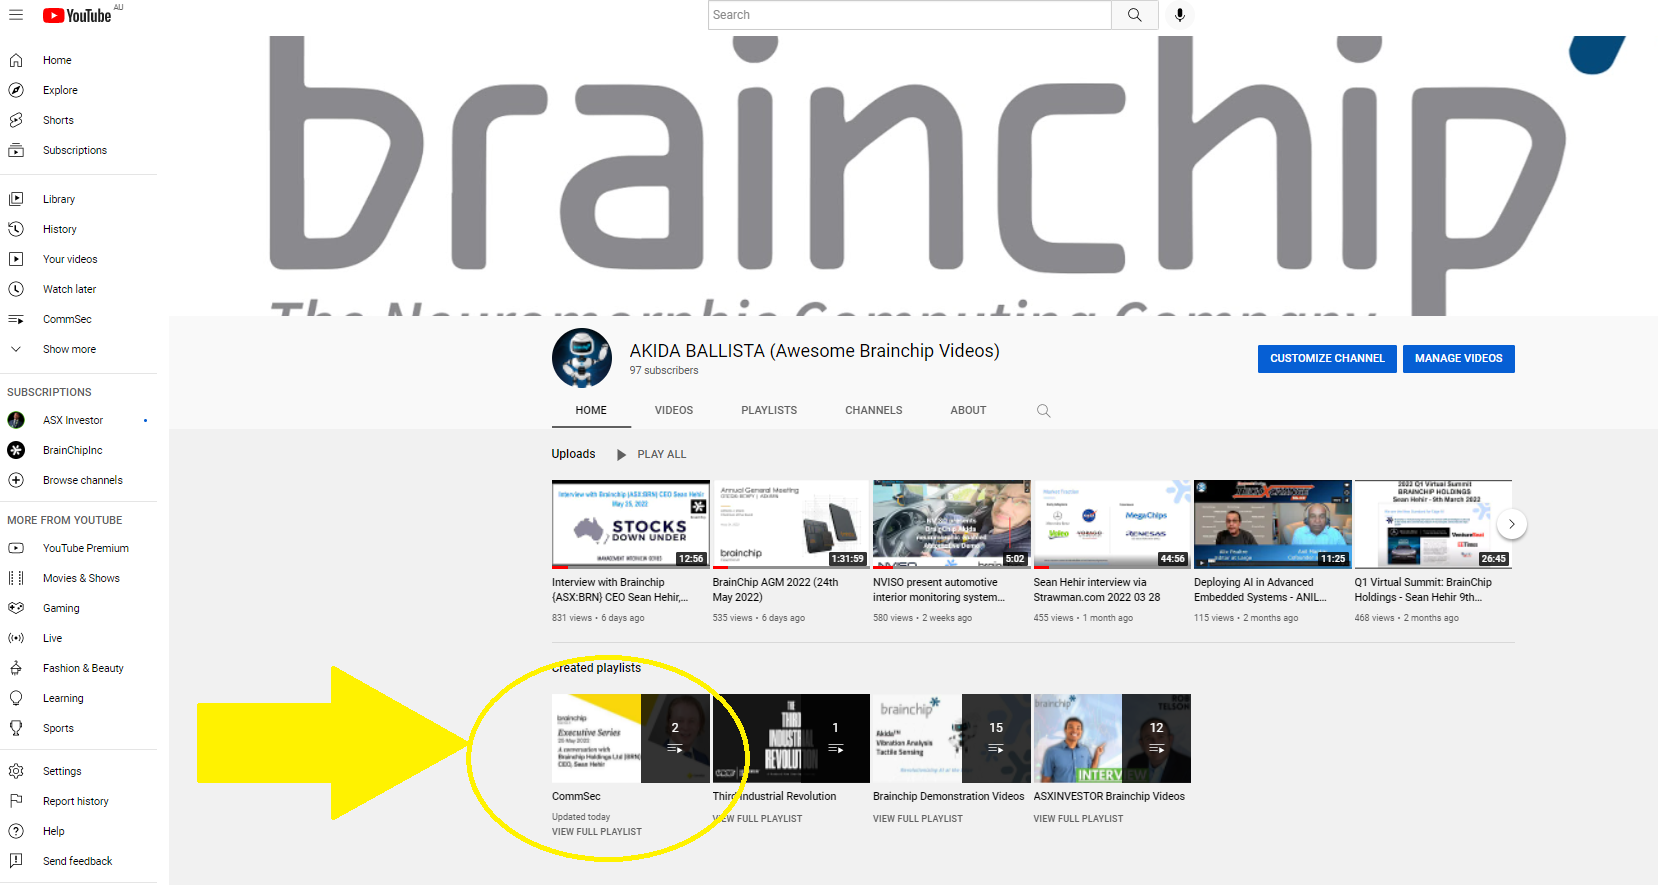Click the History clock icon

(x=16, y=229)
